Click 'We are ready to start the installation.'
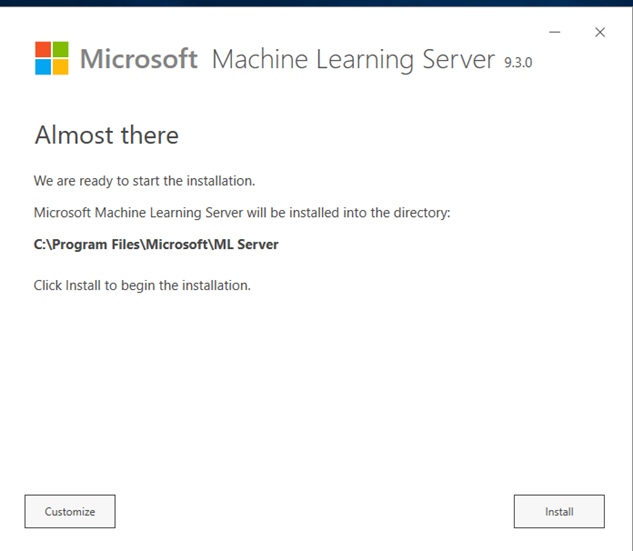The height and width of the screenshot is (551, 633). [144, 181]
